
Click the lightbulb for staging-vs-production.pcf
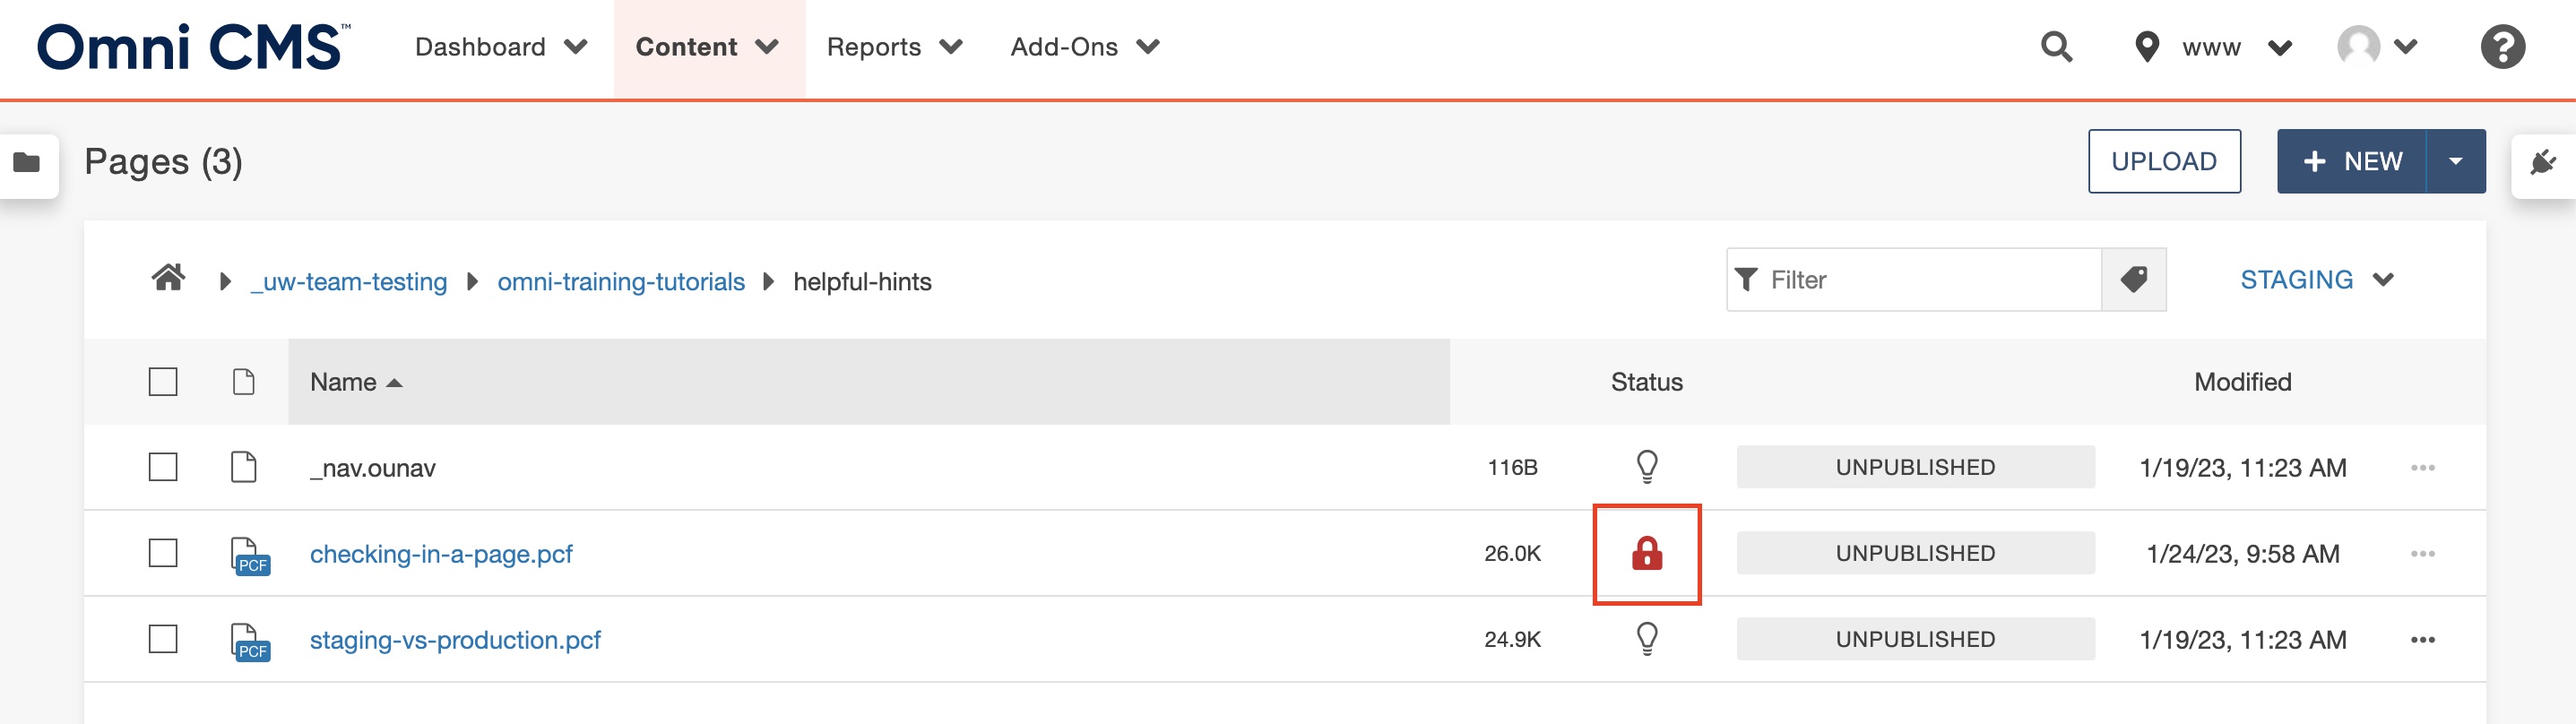point(1646,638)
